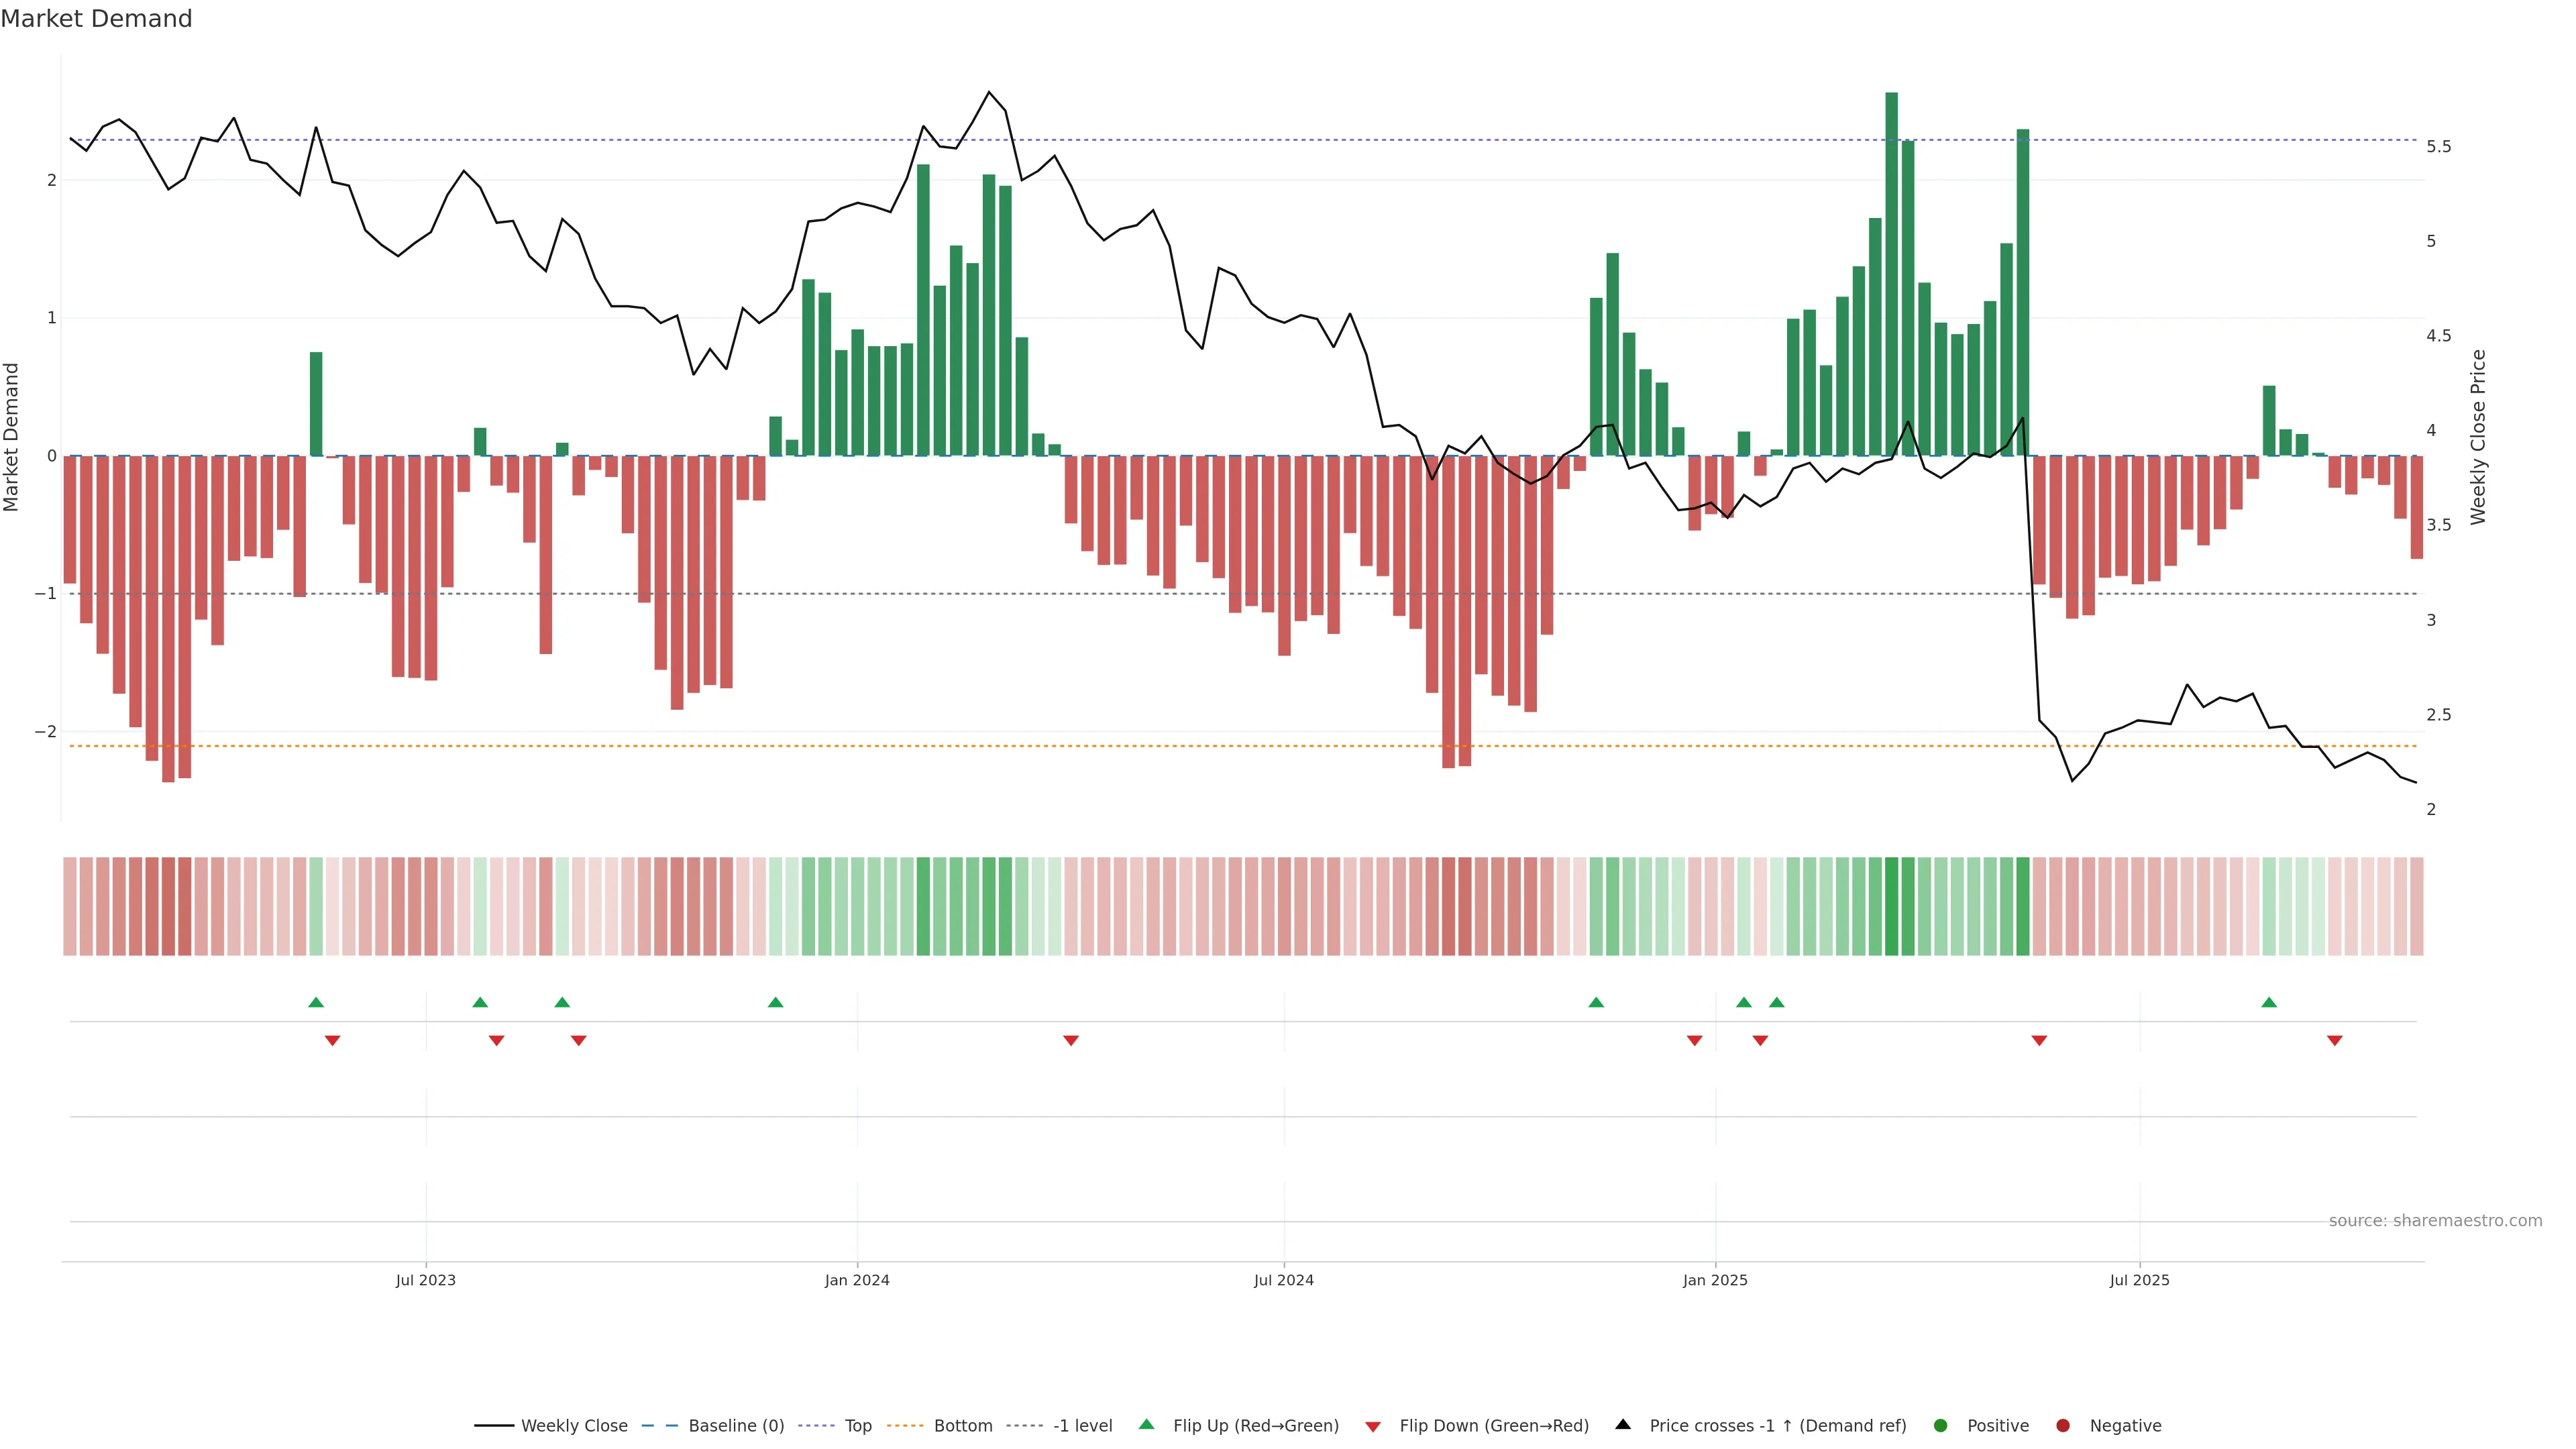Screen dimensions: 2576x1449
Task: Select the Jan 2025 x-axis label
Action: 1715,1280
